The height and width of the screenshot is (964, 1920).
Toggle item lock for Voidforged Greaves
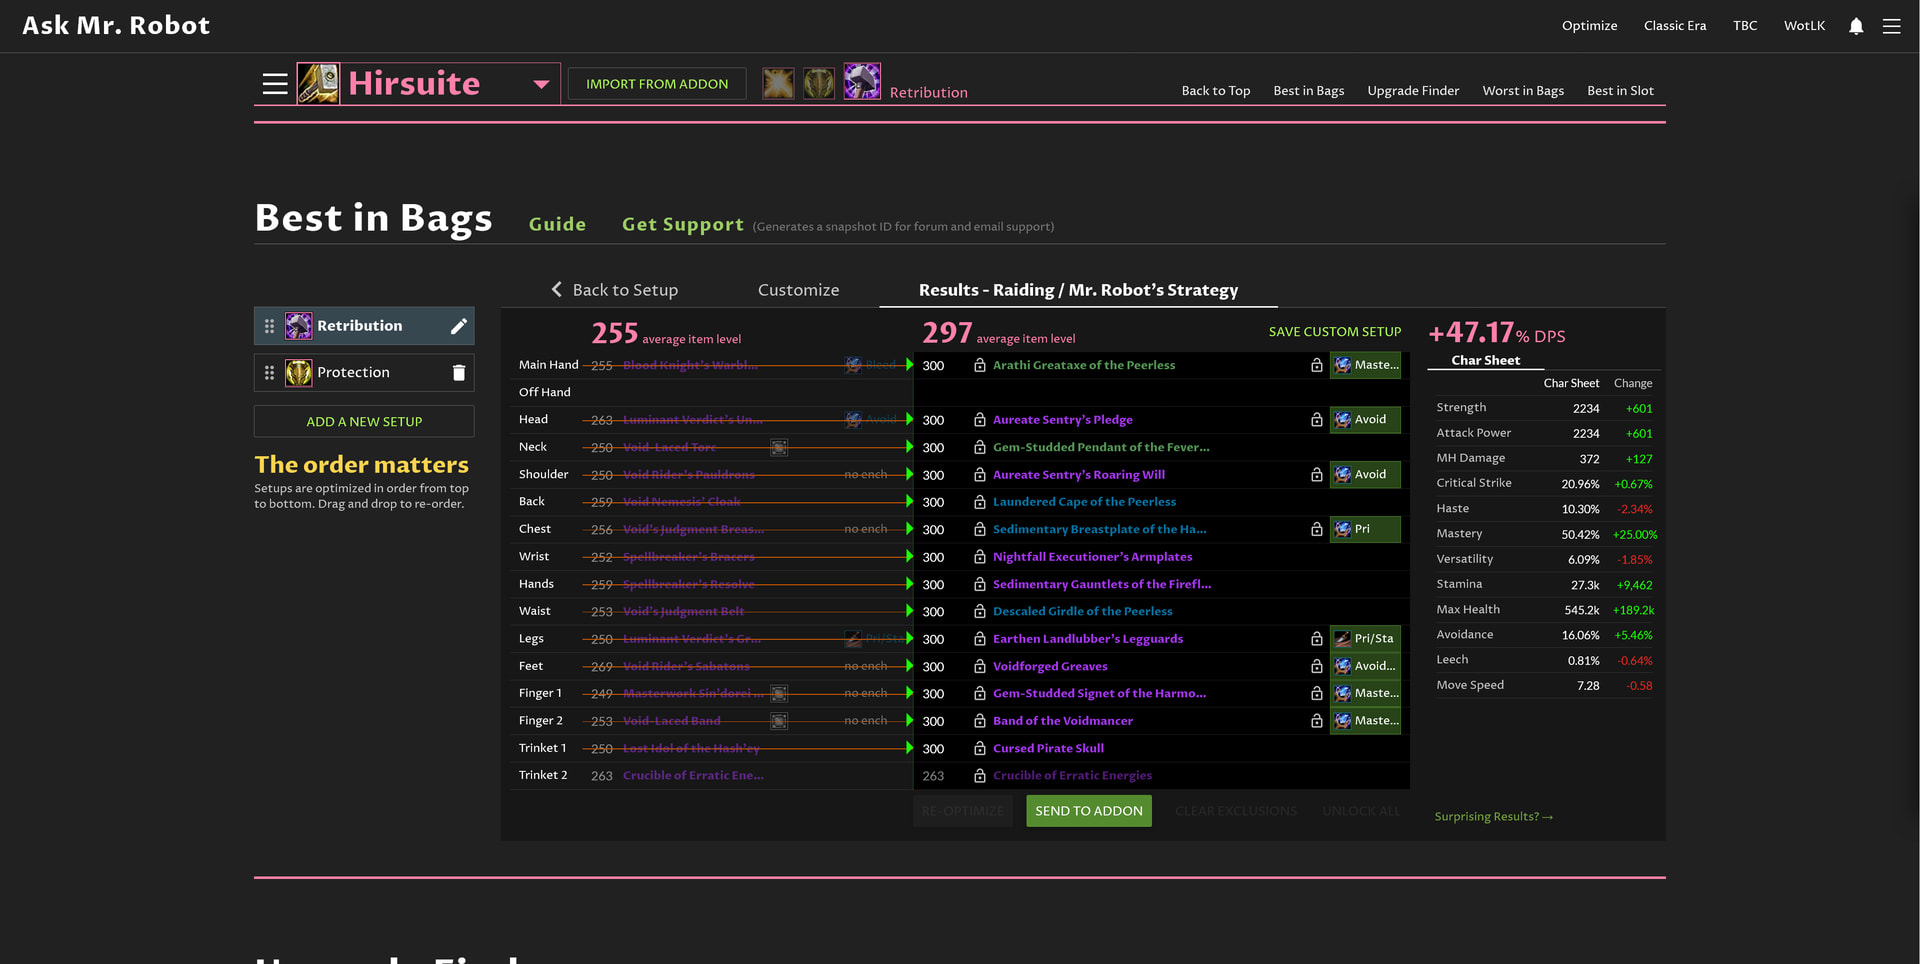(980, 666)
